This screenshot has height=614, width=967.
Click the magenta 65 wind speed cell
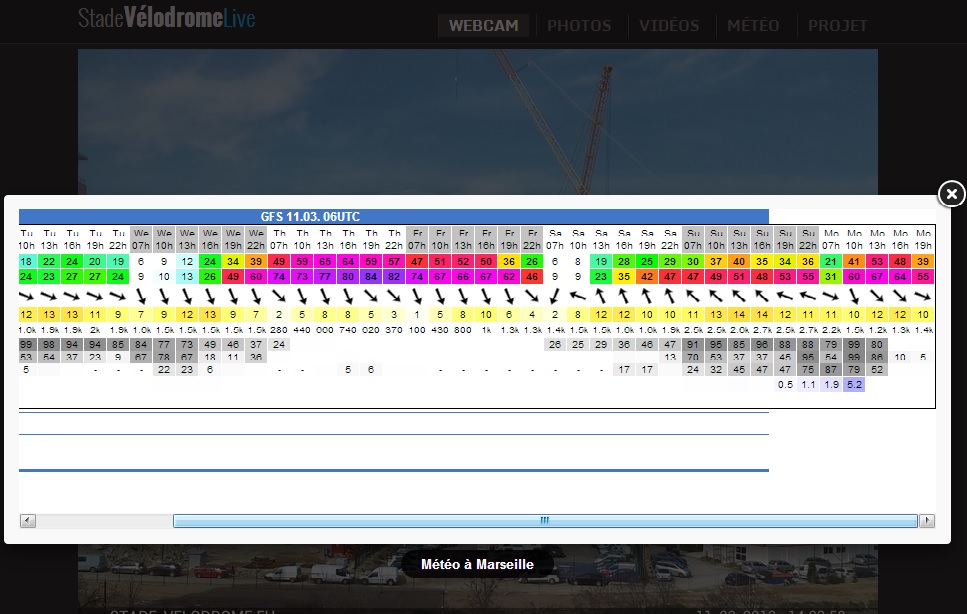coord(325,261)
